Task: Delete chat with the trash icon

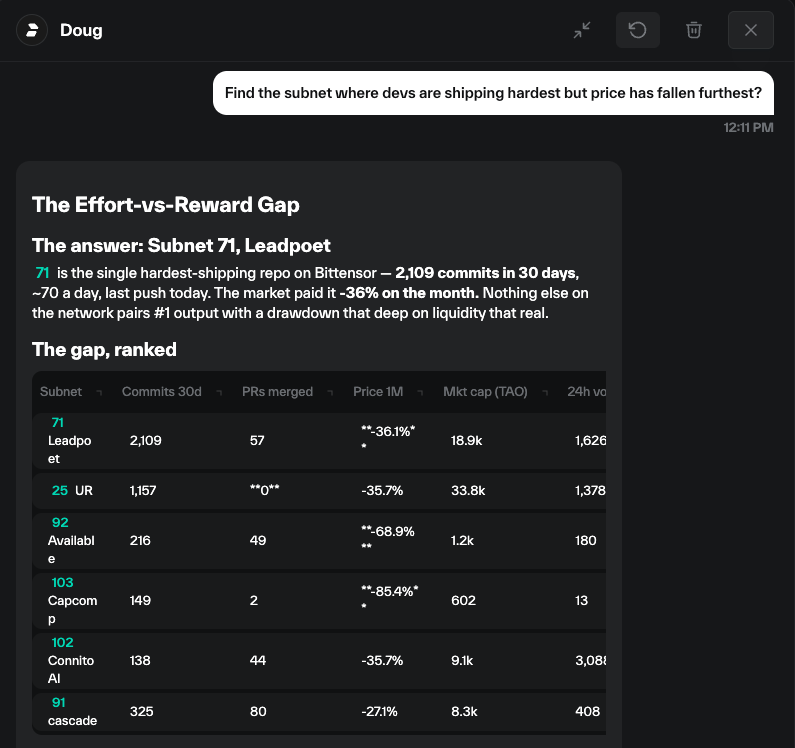Action: [x=694, y=30]
